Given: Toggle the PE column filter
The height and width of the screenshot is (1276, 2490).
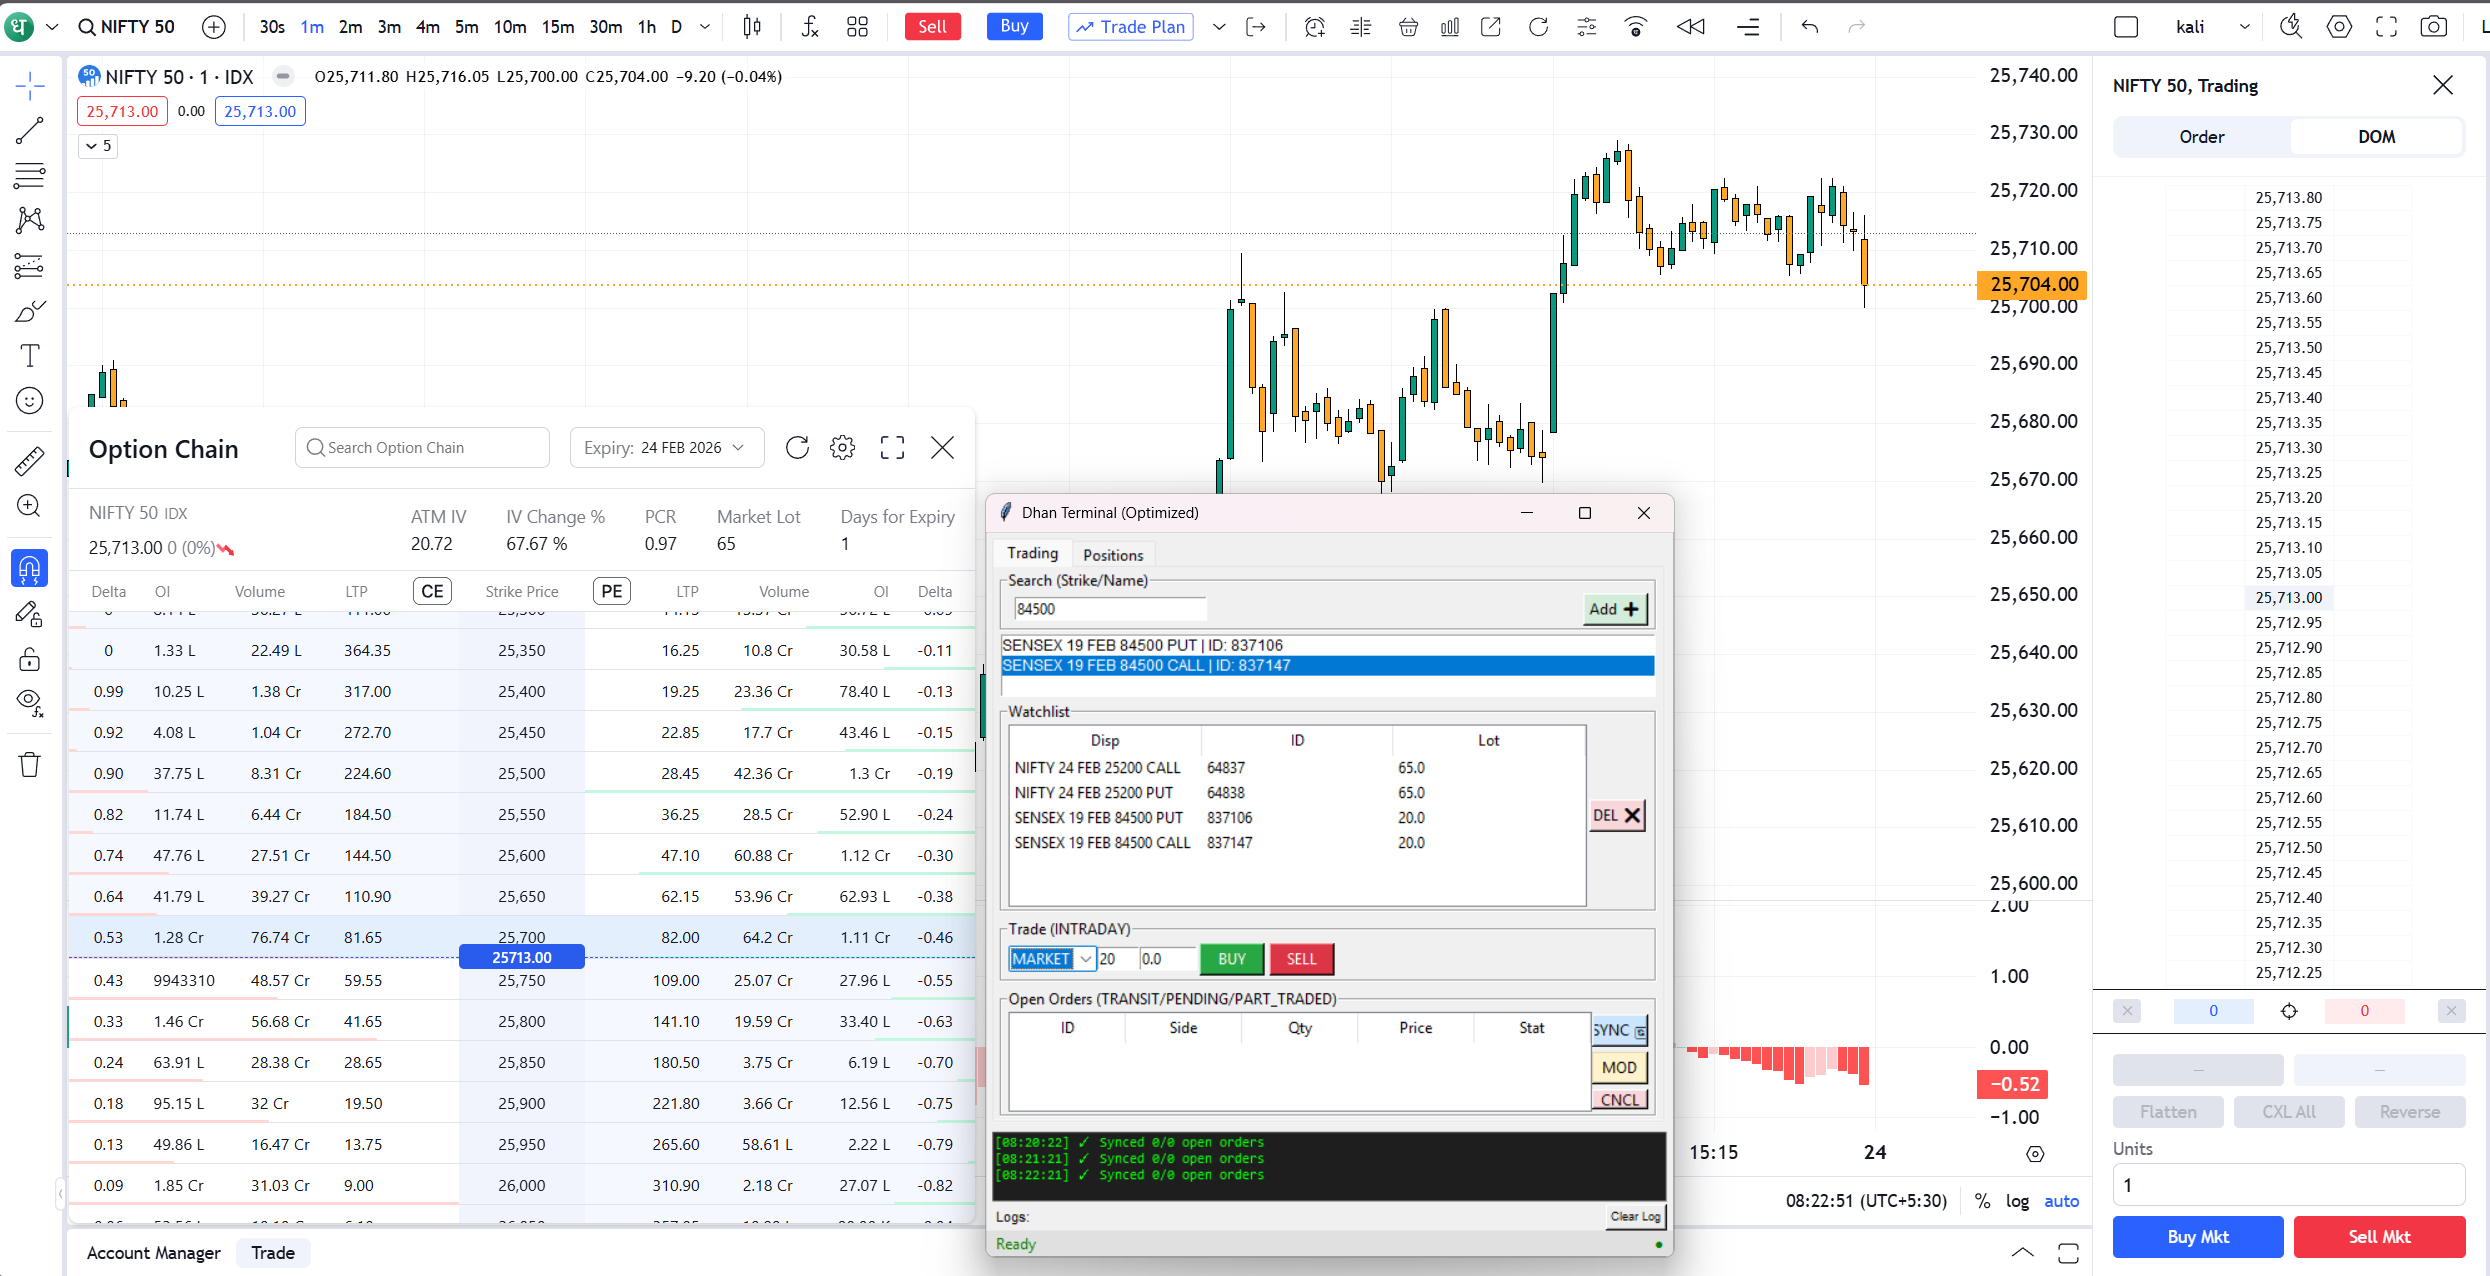Looking at the screenshot, I should pyautogui.click(x=612, y=591).
